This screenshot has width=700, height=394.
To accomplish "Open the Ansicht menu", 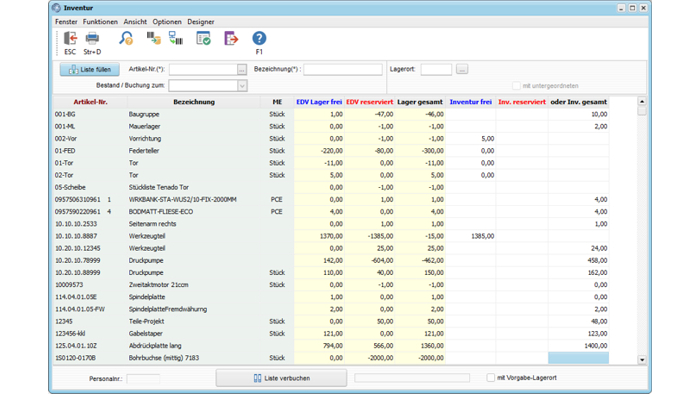I will [135, 21].
